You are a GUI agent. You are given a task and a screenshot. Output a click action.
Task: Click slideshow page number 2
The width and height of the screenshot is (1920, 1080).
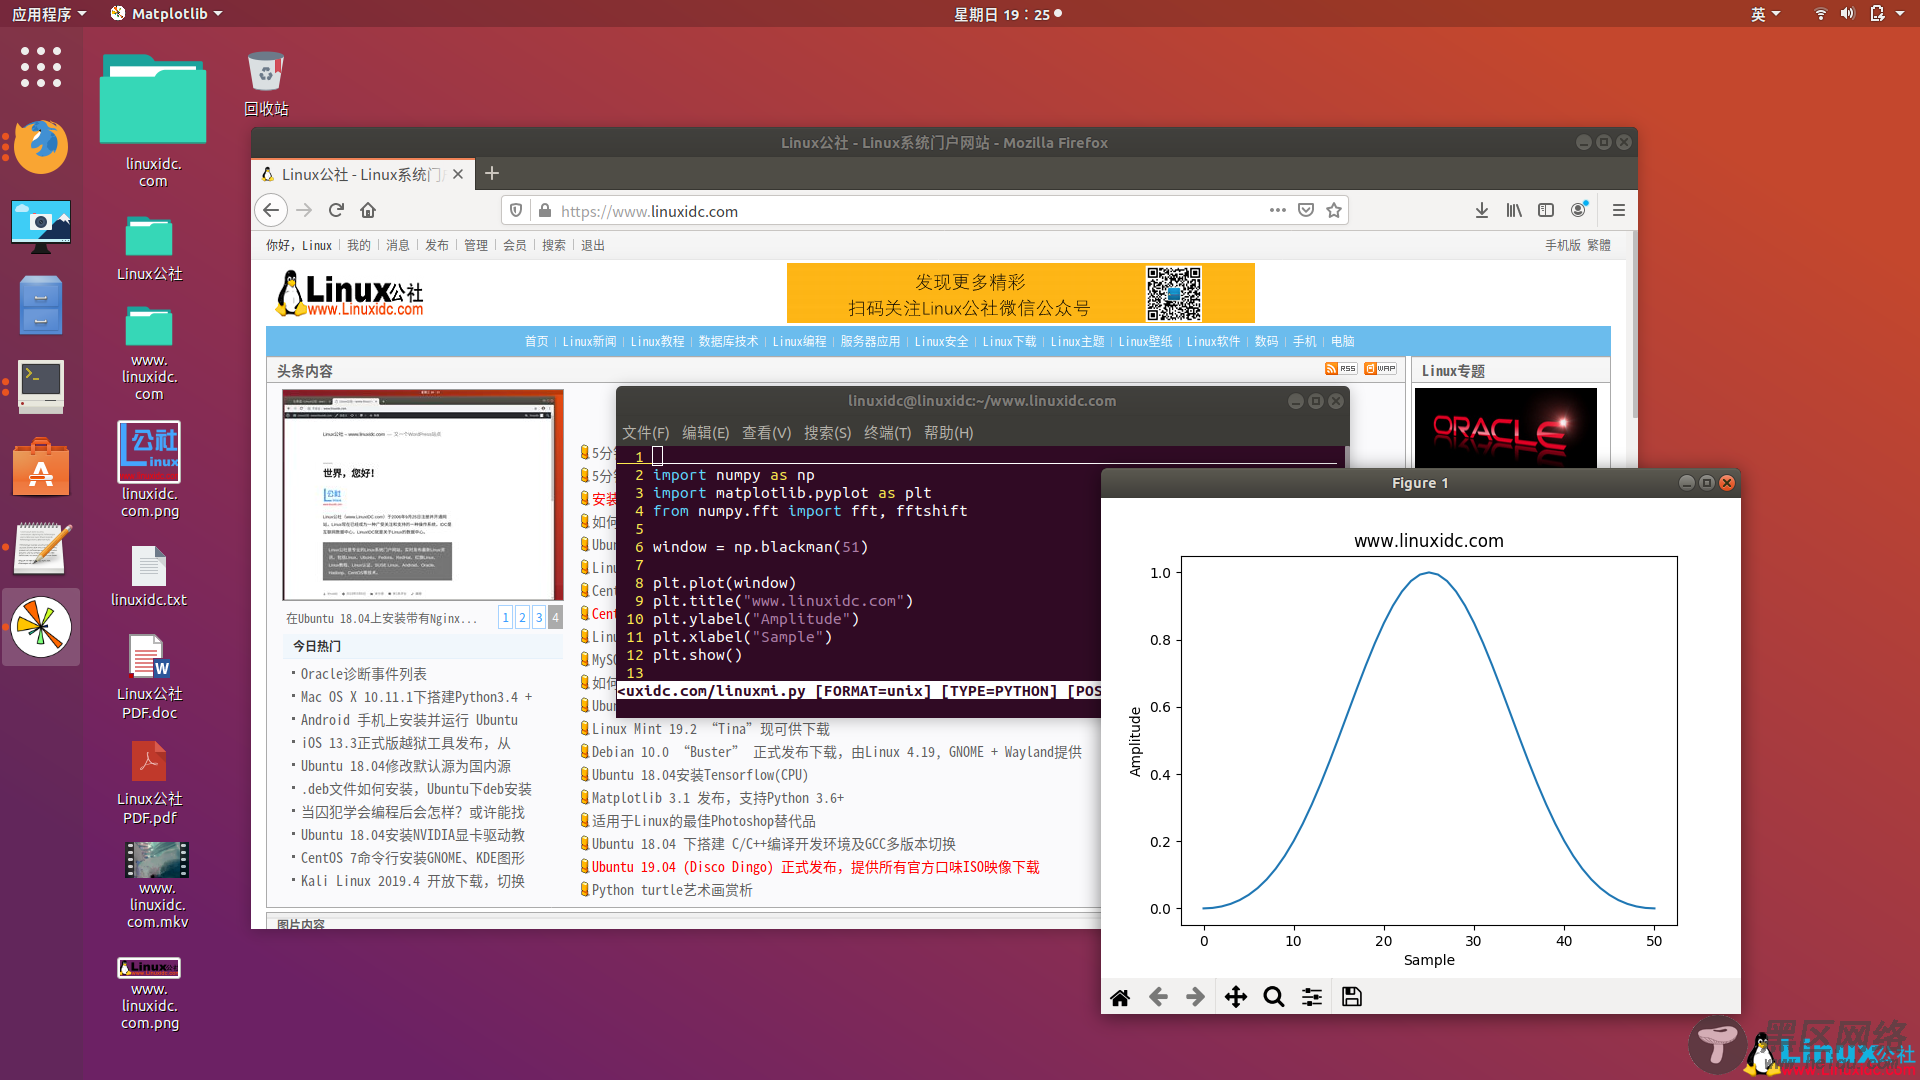[x=522, y=617]
